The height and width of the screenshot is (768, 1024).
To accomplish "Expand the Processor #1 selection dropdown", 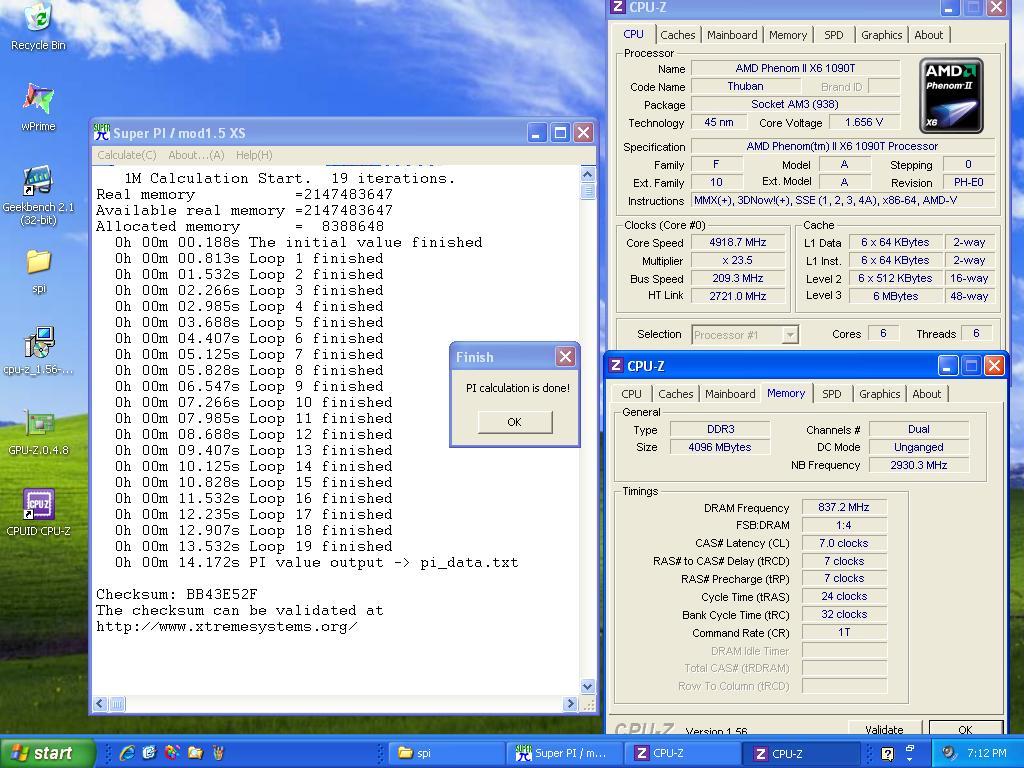I will pos(790,335).
